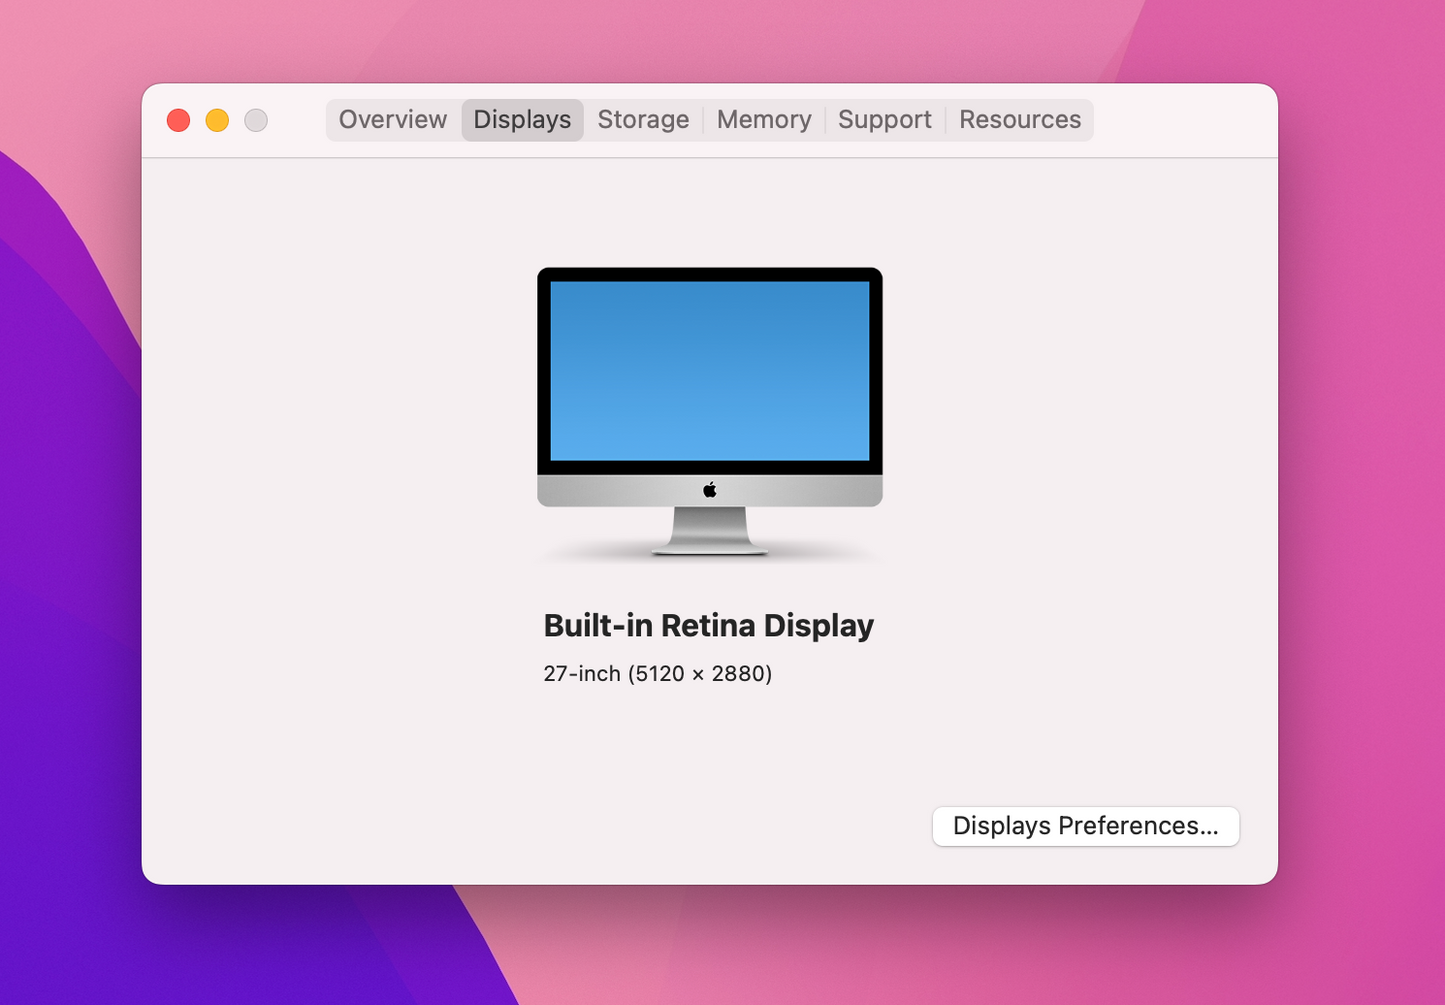Open Displays Preferences
This screenshot has height=1005, width=1445.
[x=1085, y=826]
